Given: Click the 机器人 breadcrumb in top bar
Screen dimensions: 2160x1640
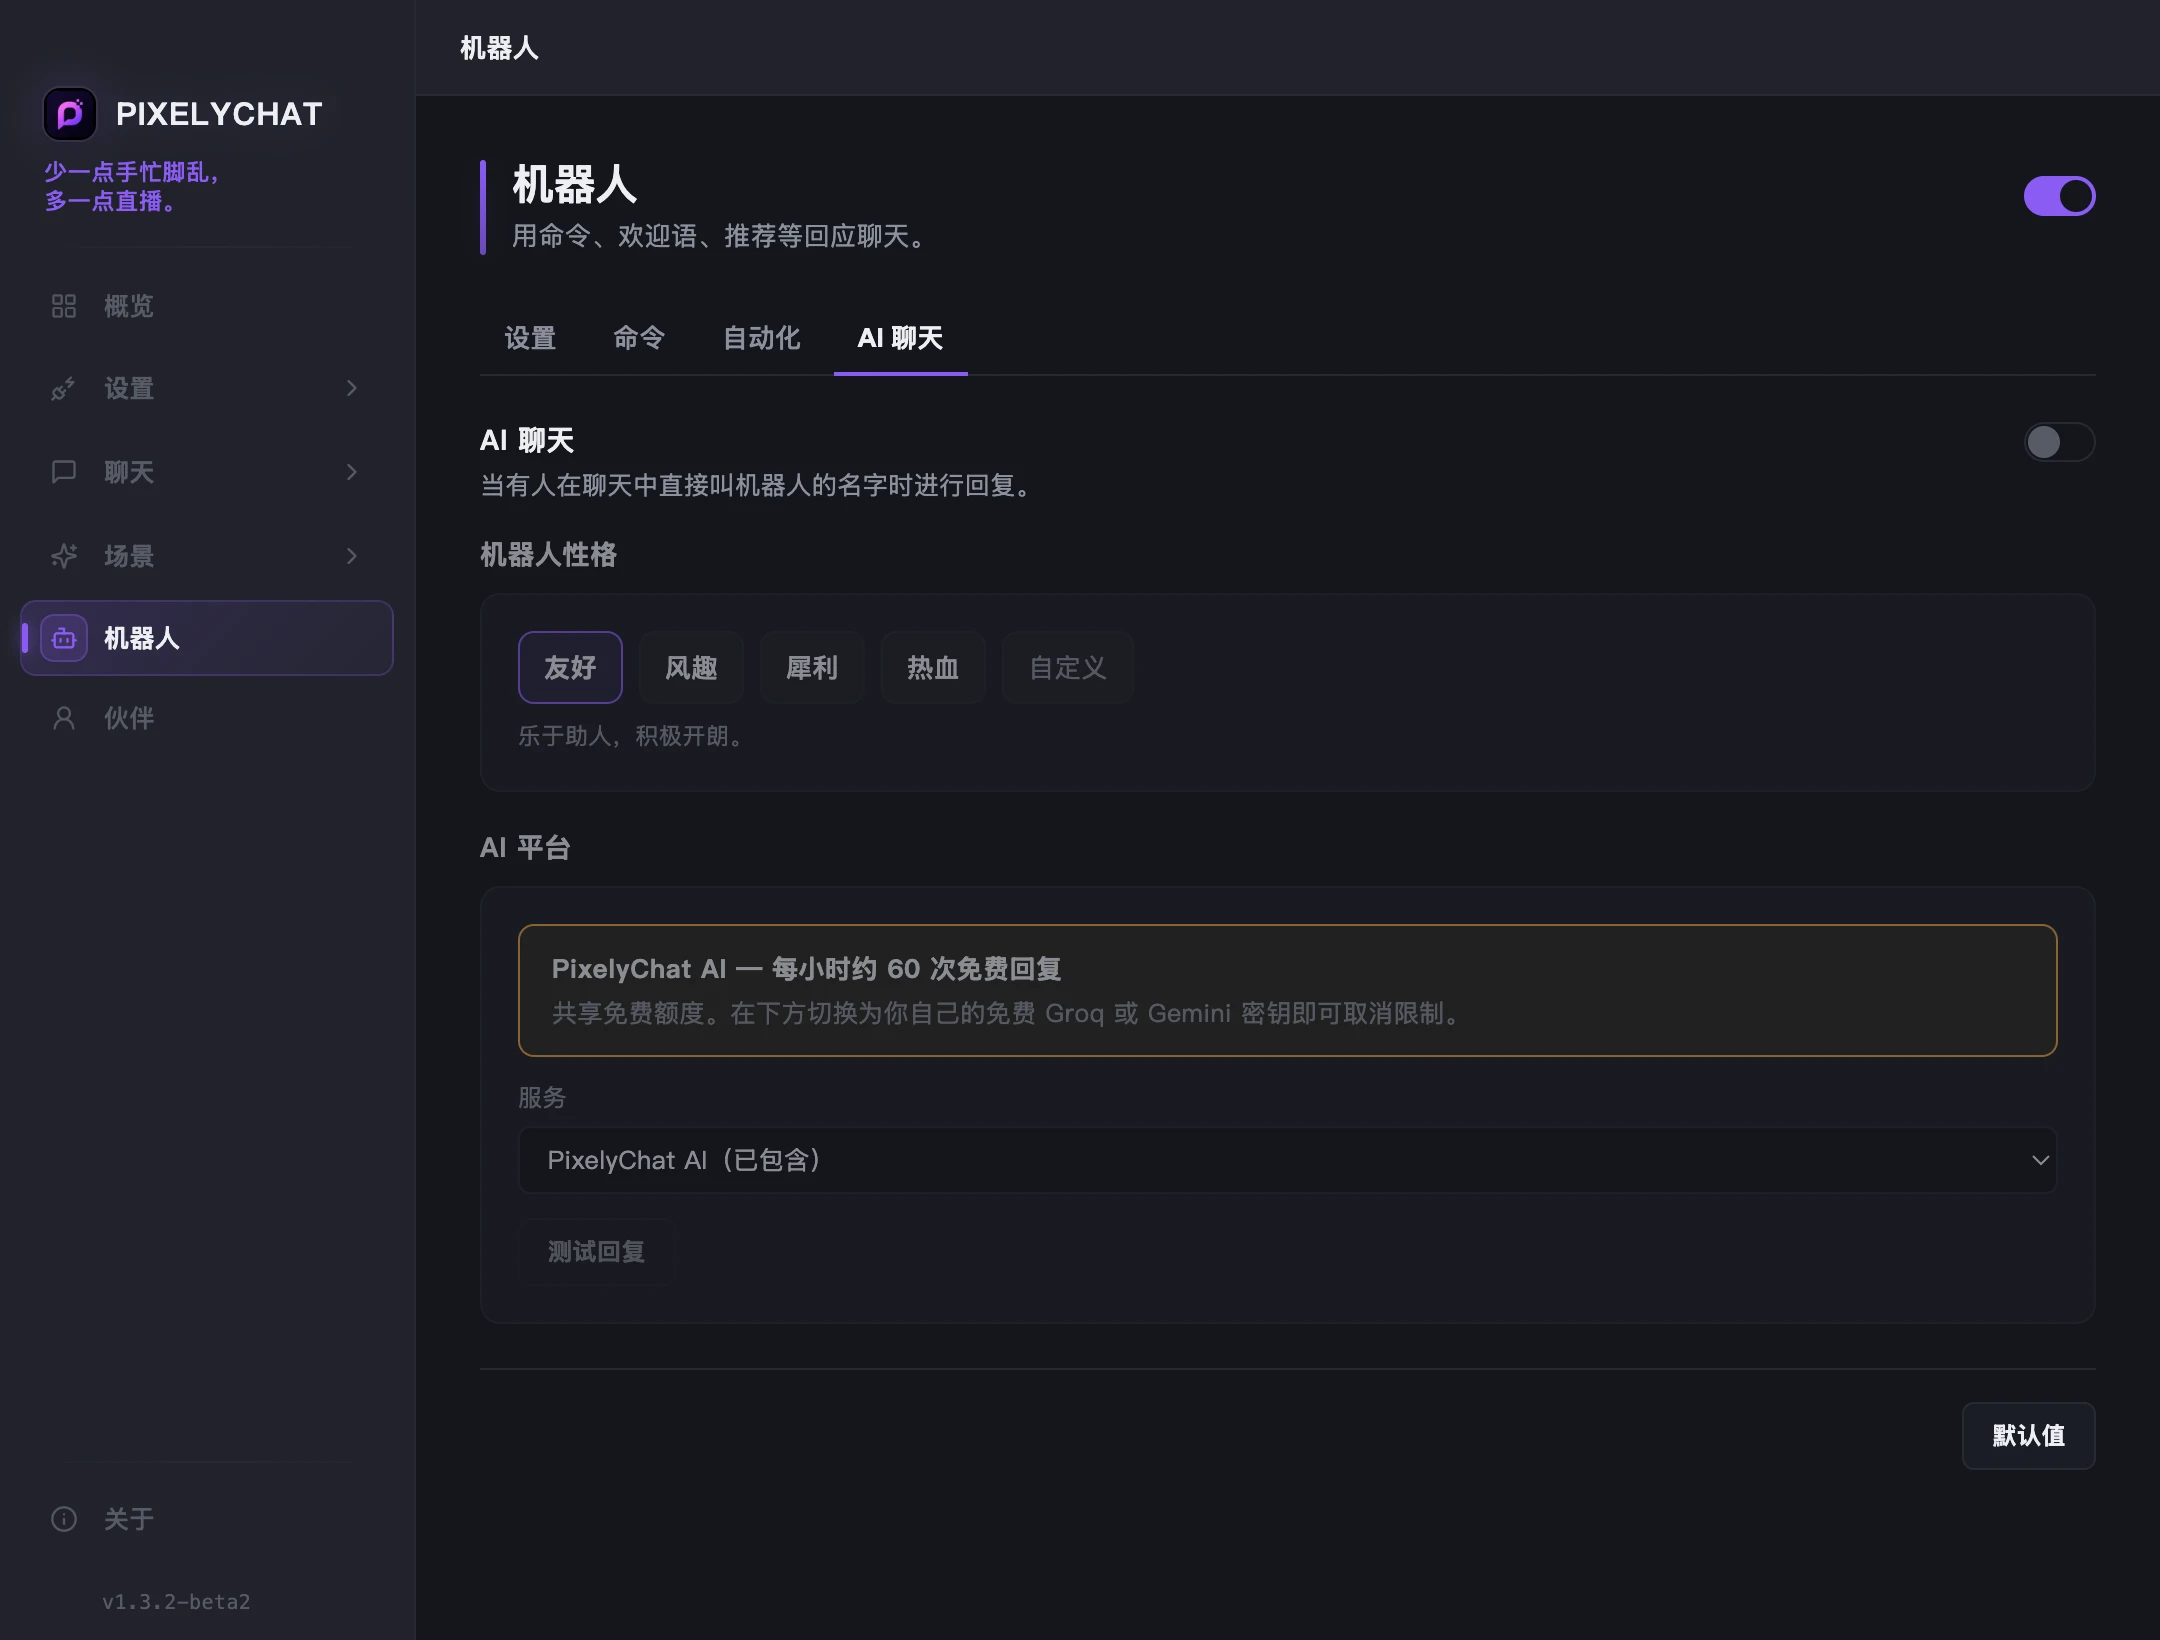Looking at the screenshot, I should [499, 48].
